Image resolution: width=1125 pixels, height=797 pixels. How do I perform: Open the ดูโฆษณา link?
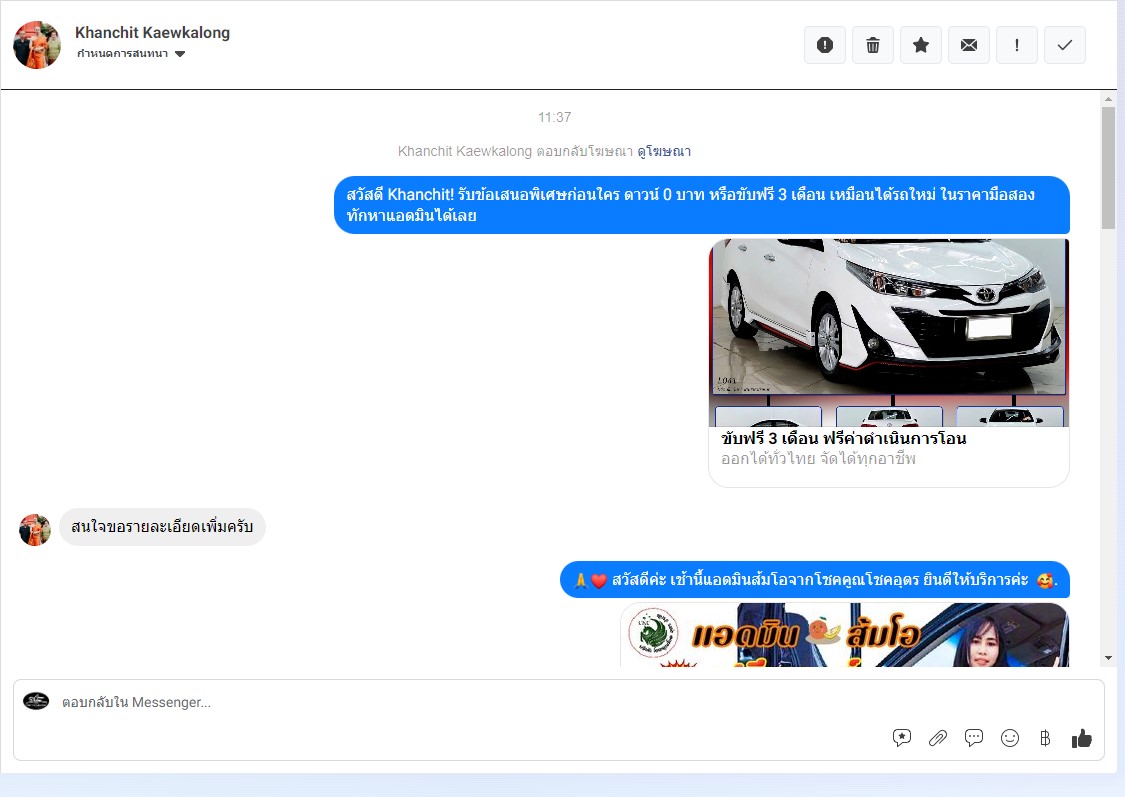(664, 152)
